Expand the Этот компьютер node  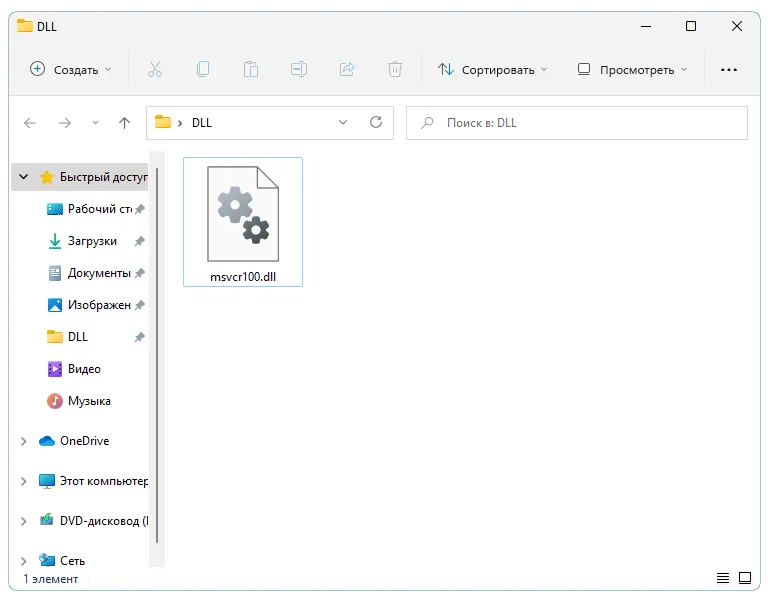[24, 481]
